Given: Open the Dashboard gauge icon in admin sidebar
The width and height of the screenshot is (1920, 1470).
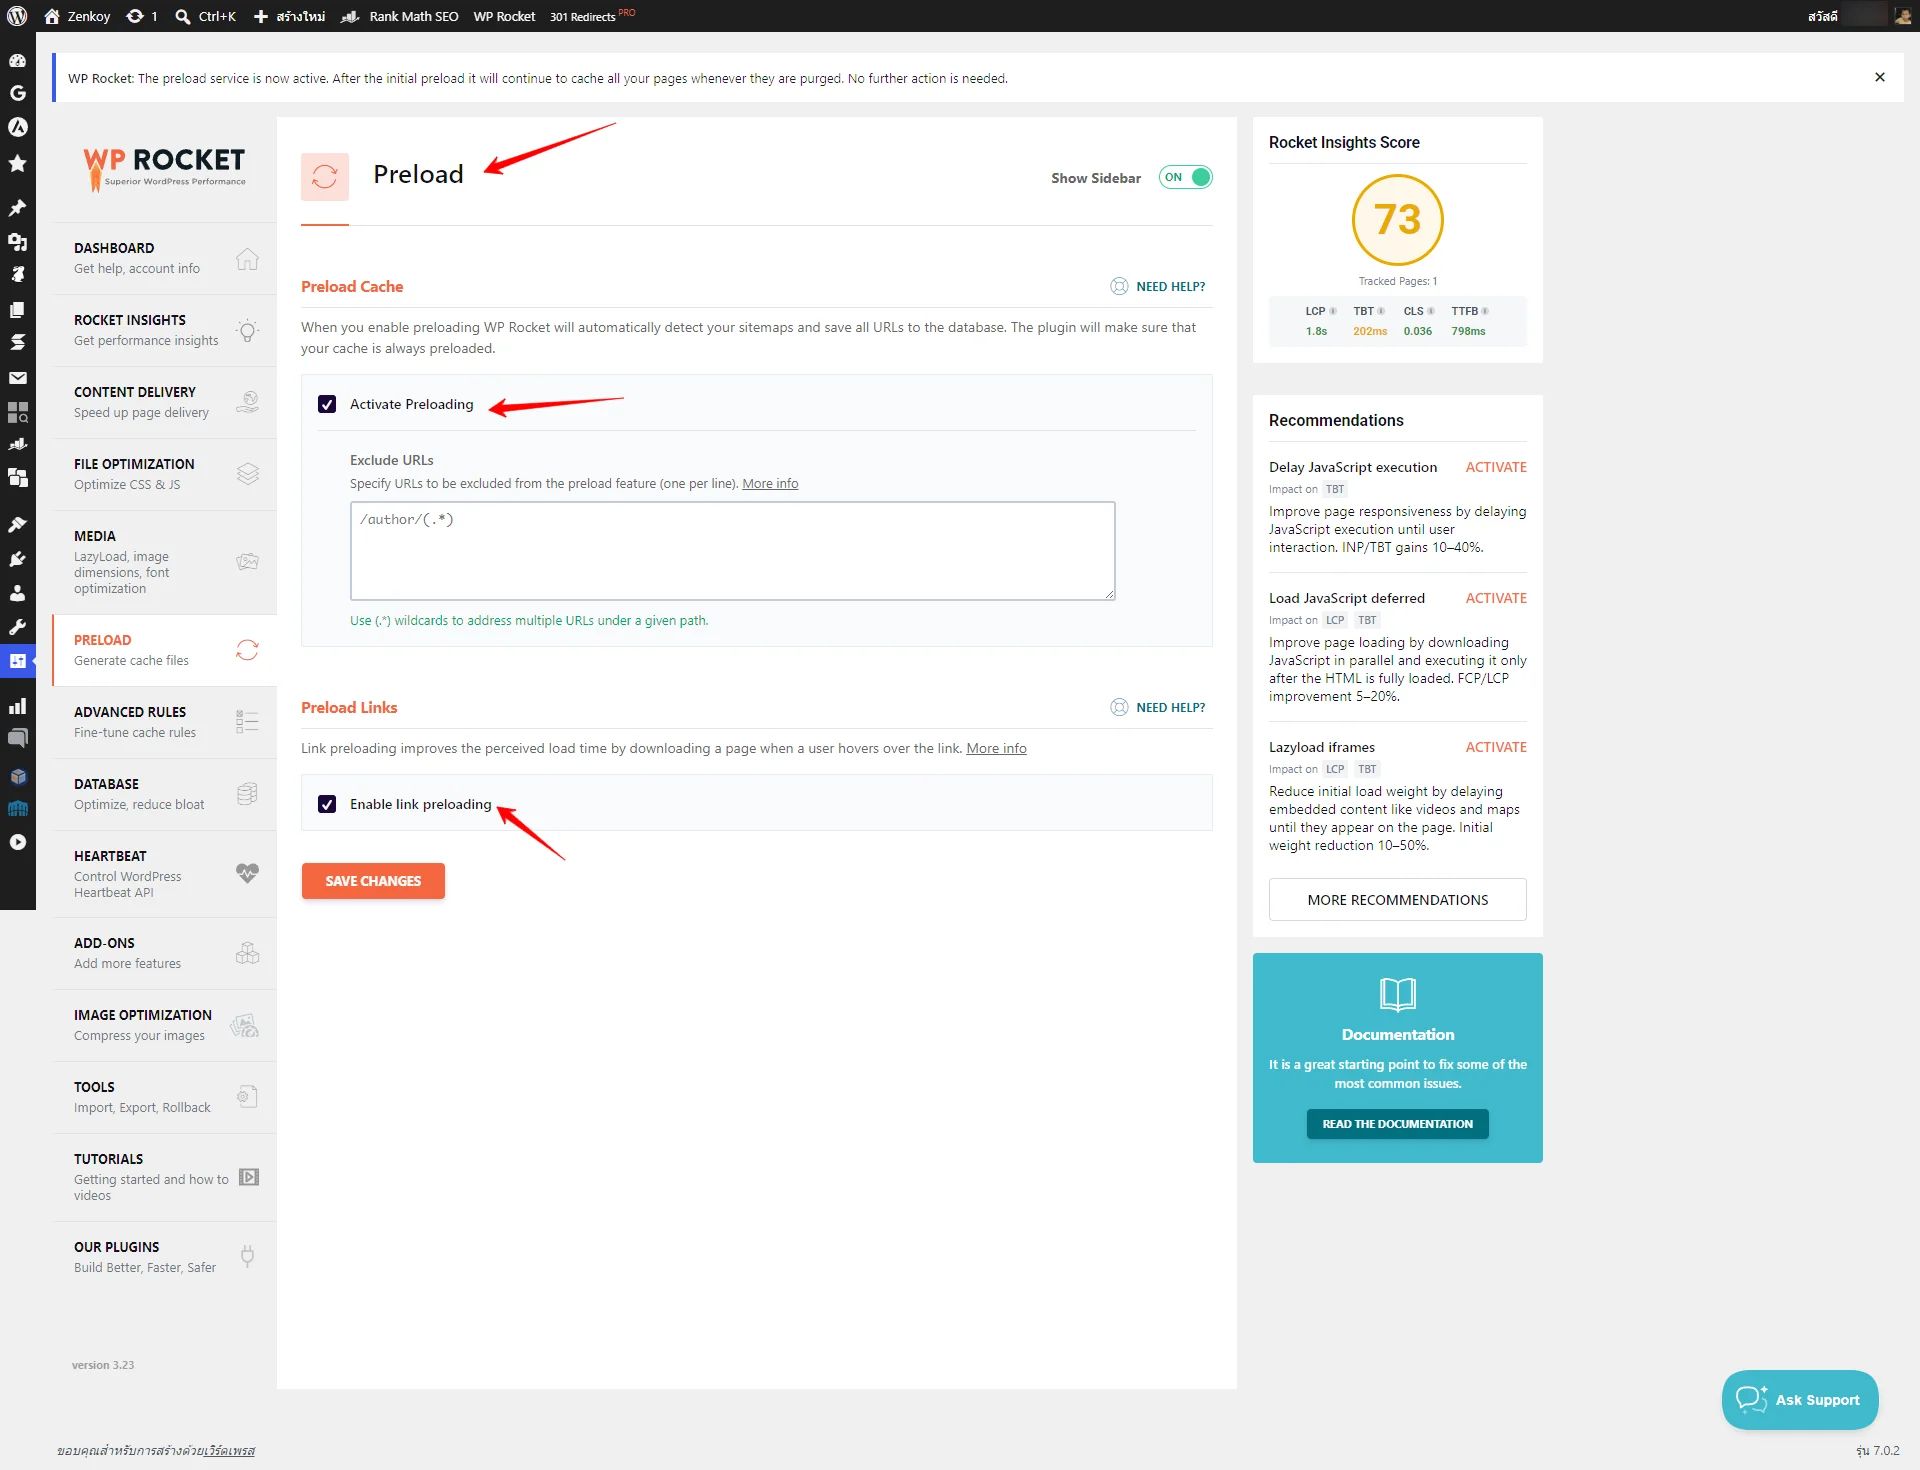Looking at the screenshot, I should point(17,60).
